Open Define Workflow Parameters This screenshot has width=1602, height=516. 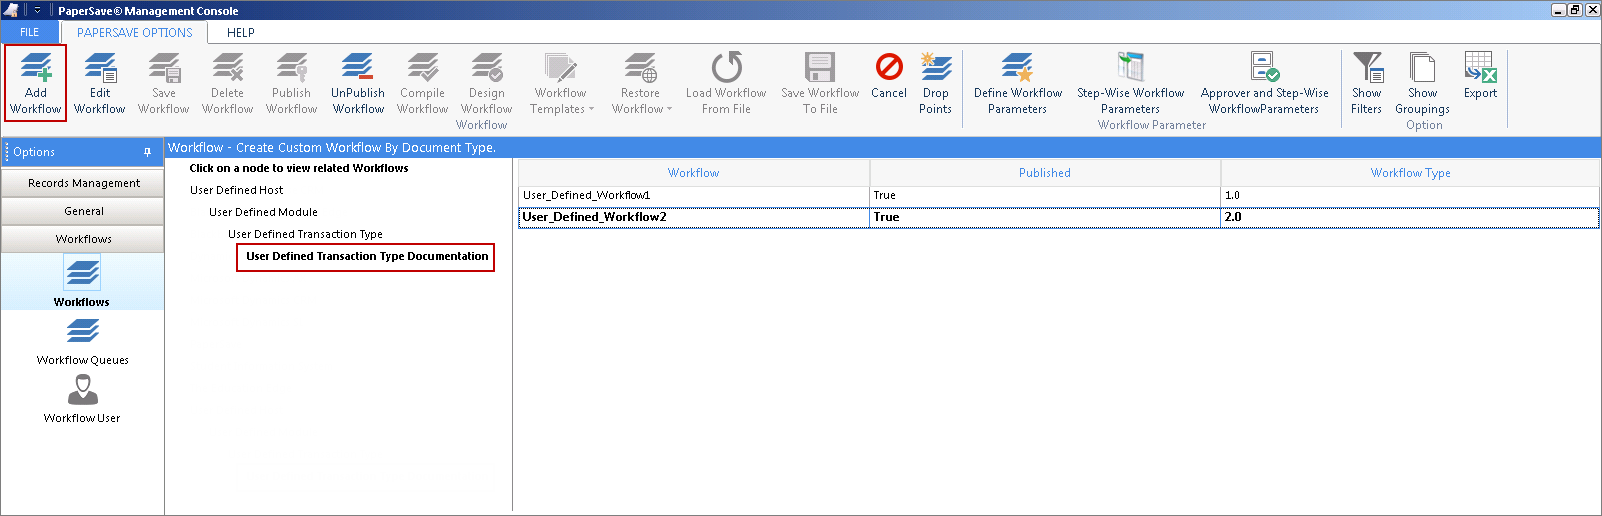pyautogui.click(x=1018, y=83)
